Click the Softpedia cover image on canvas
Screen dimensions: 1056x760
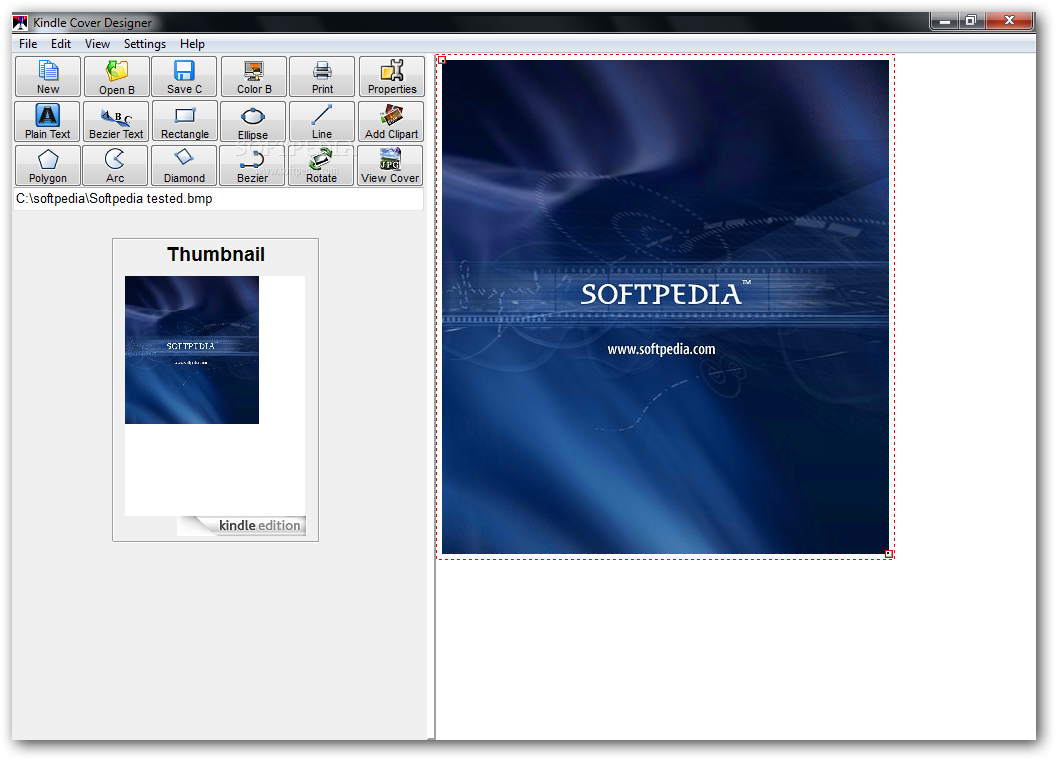click(x=665, y=307)
